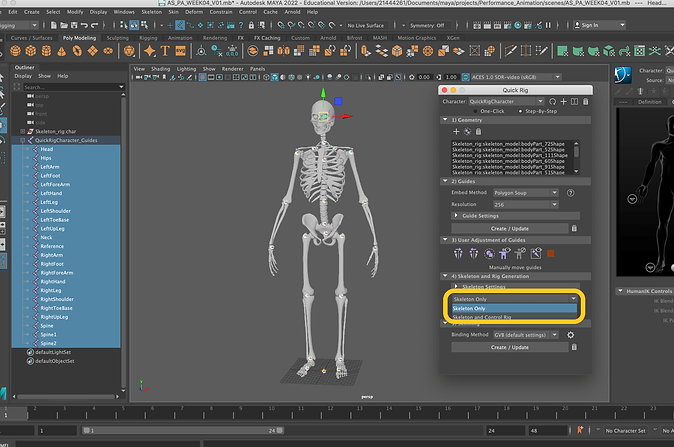Open the Deform menu
Viewport: 674px width, 447px height.
pyautogui.click(x=194, y=12)
